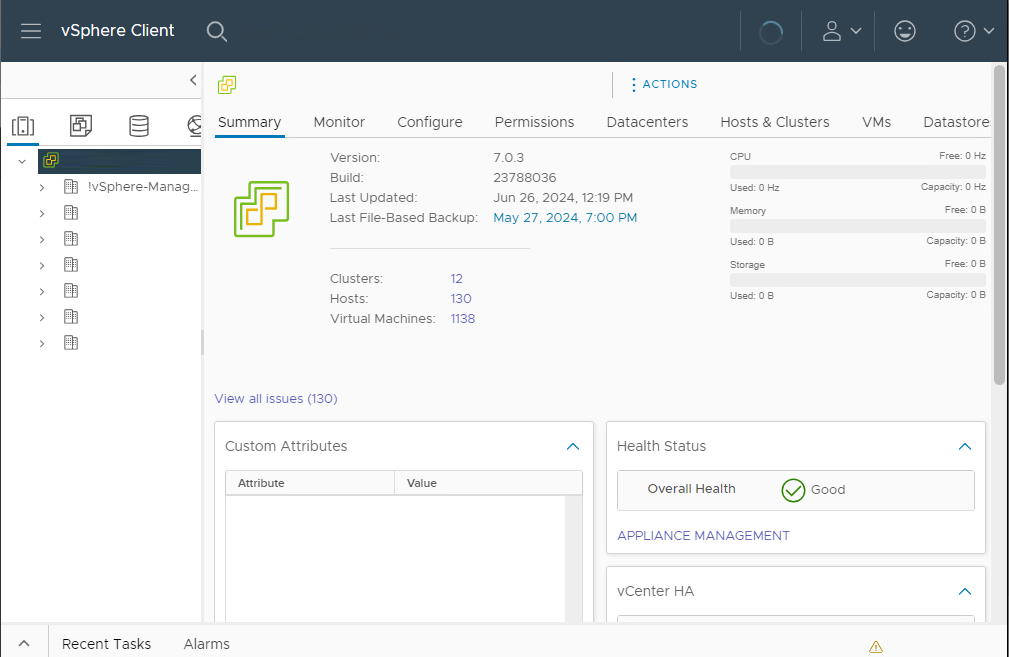Collapse the navigator panel with arrow

(x=193, y=80)
